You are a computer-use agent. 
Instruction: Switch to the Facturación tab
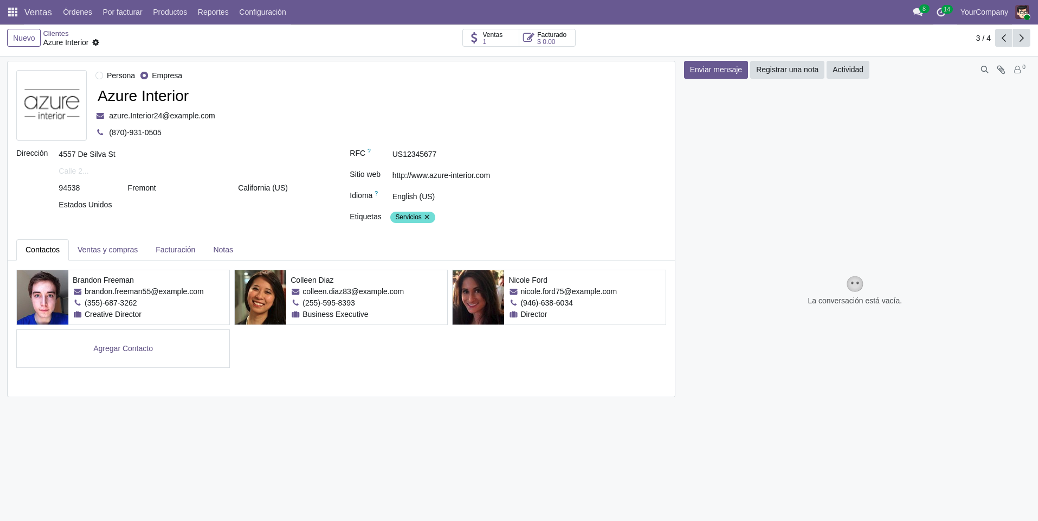click(175, 250)
